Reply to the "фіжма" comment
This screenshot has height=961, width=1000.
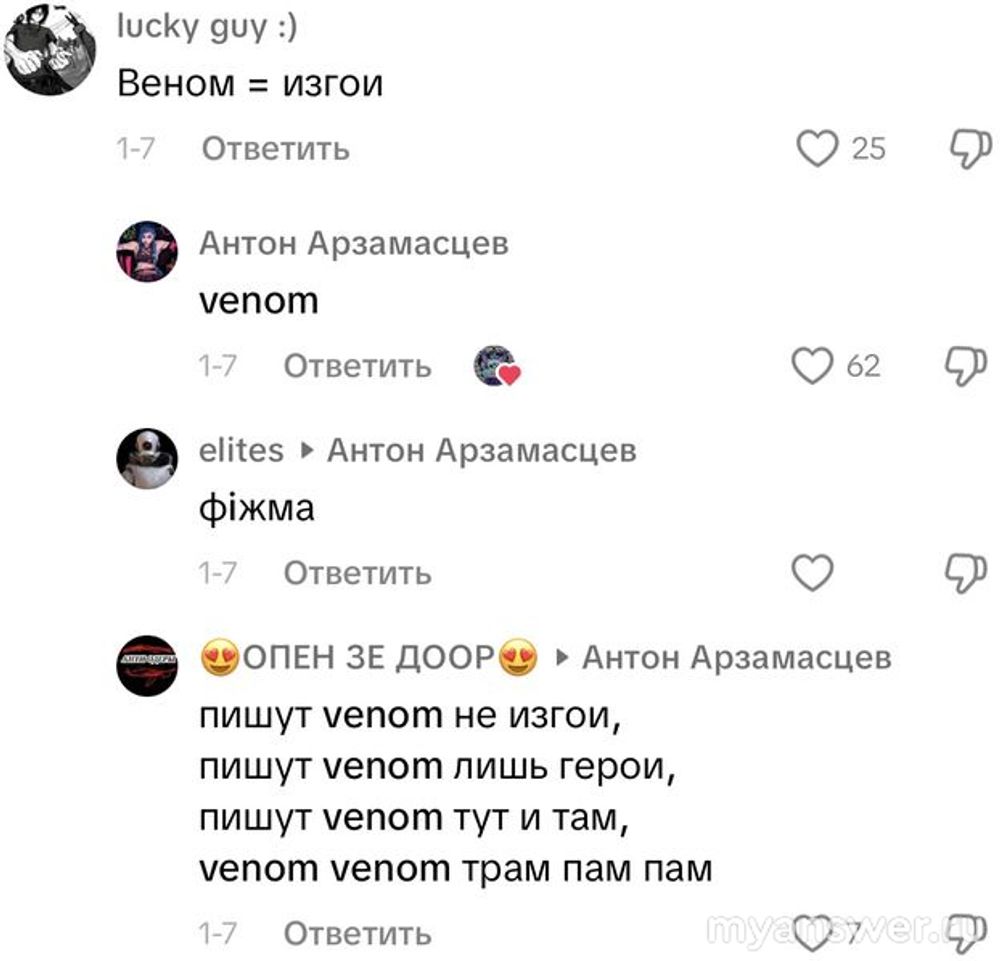[357, 573]
